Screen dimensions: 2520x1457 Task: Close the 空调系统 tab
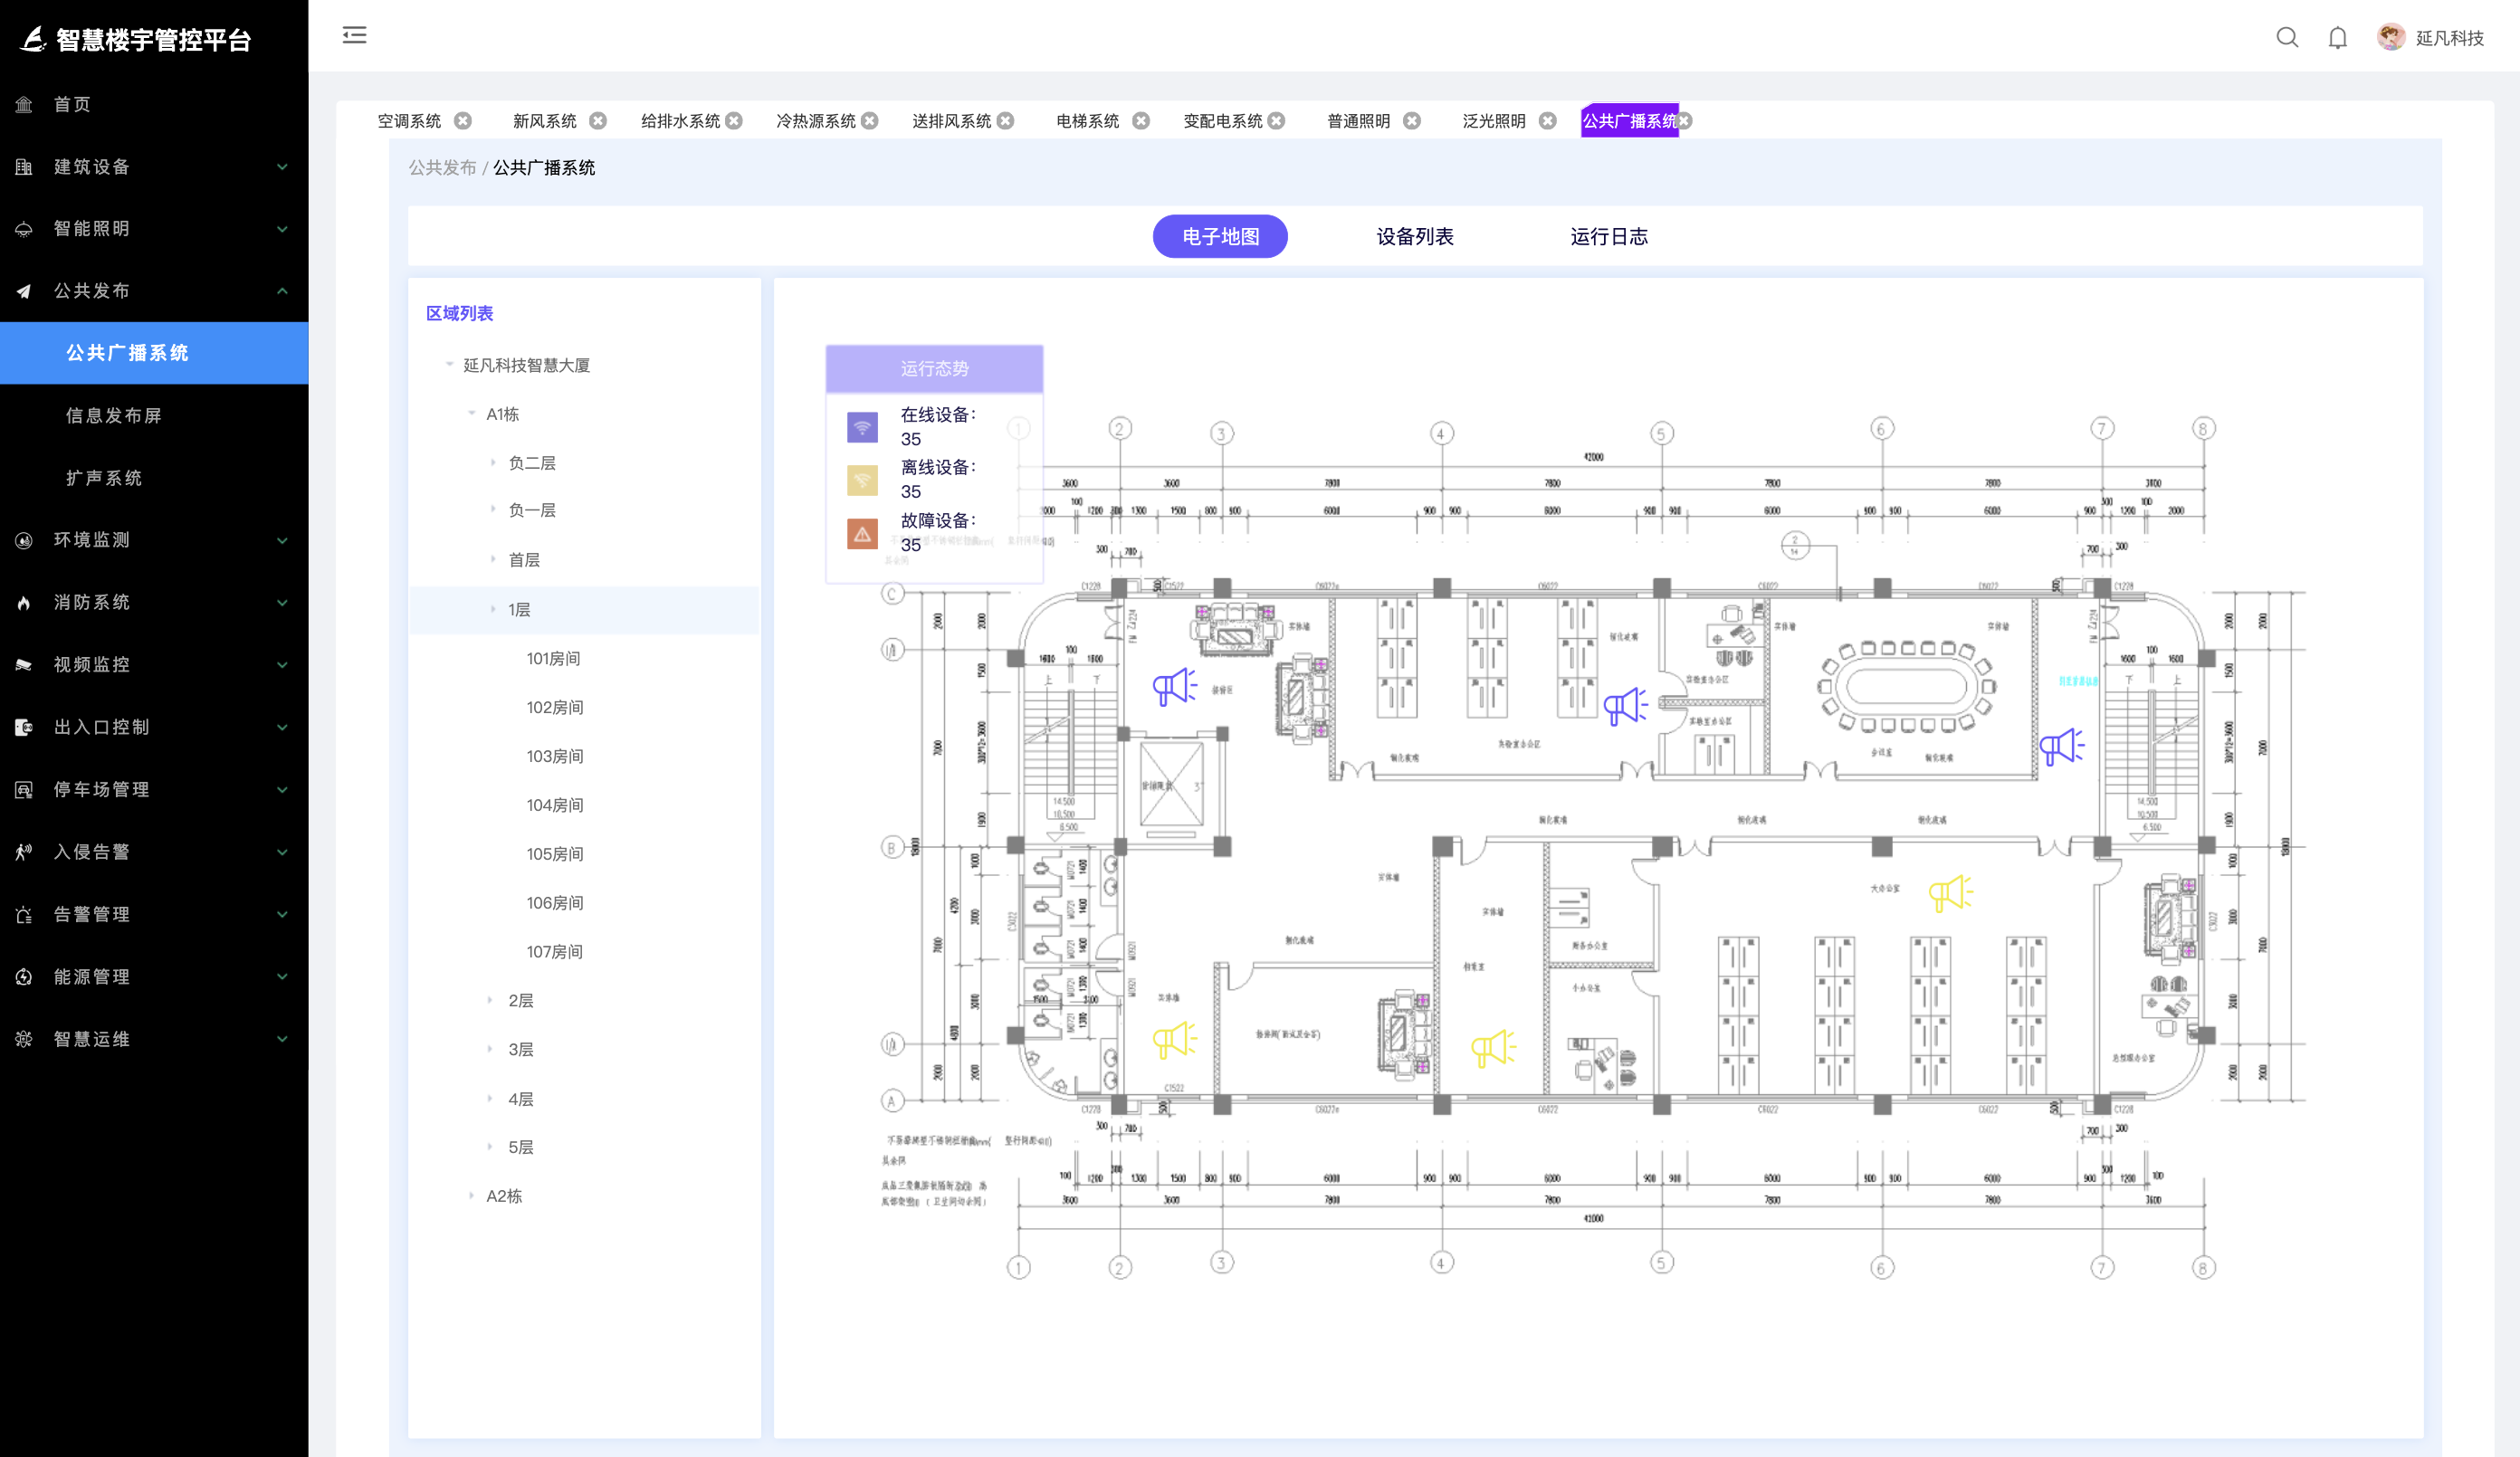point(463,121)
